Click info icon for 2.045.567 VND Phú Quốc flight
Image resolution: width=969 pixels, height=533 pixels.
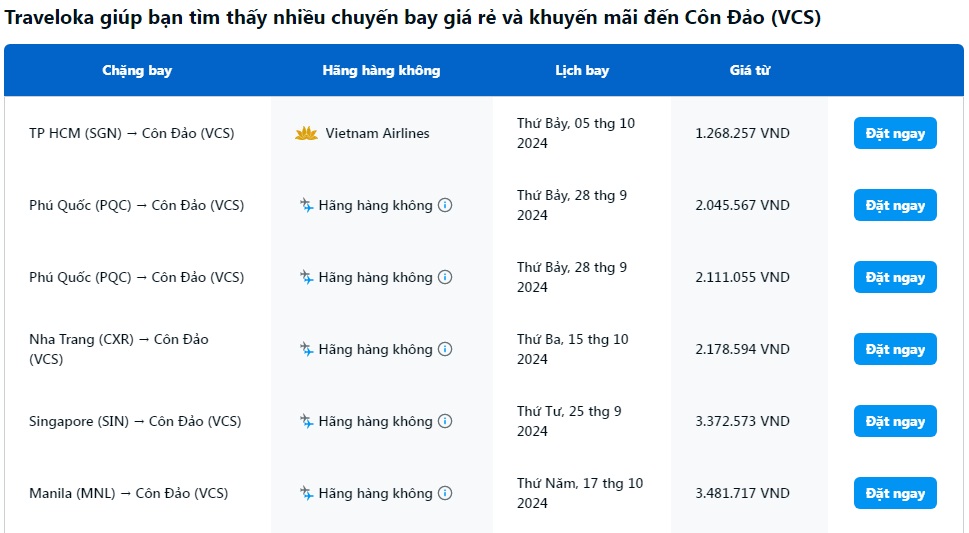[x=445, y=205]
